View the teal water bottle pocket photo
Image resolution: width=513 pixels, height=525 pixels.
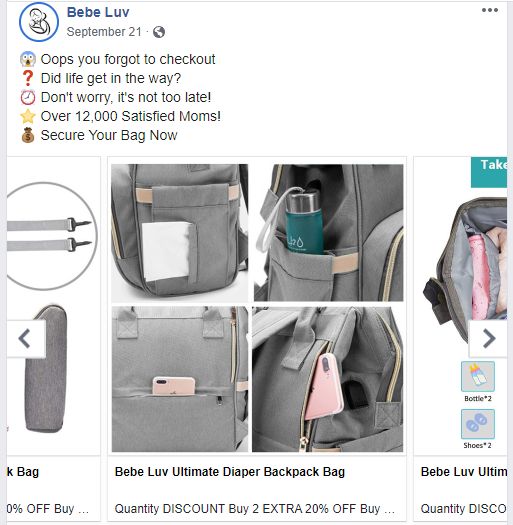click(x=328, y=233)
